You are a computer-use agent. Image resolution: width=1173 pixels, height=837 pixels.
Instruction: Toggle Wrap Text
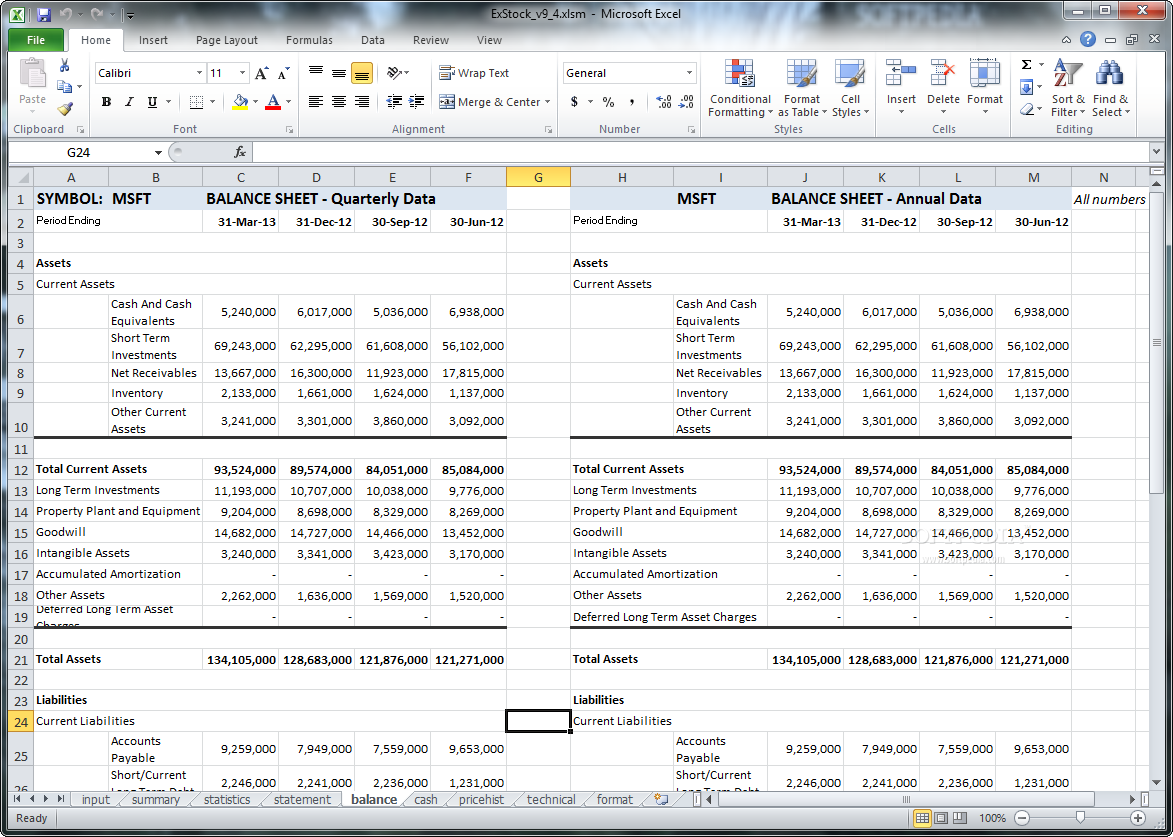(x=474, y=73)
